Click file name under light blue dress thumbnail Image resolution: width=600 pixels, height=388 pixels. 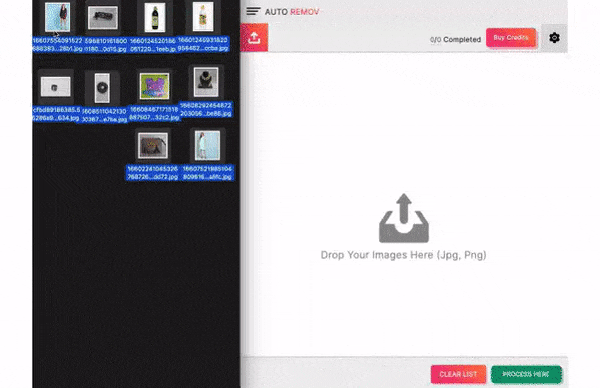207,173
